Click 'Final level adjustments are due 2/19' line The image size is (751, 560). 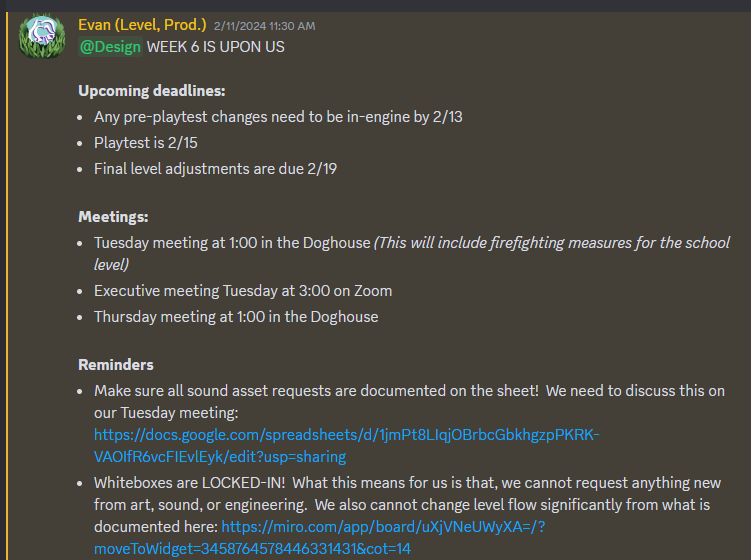216,169
